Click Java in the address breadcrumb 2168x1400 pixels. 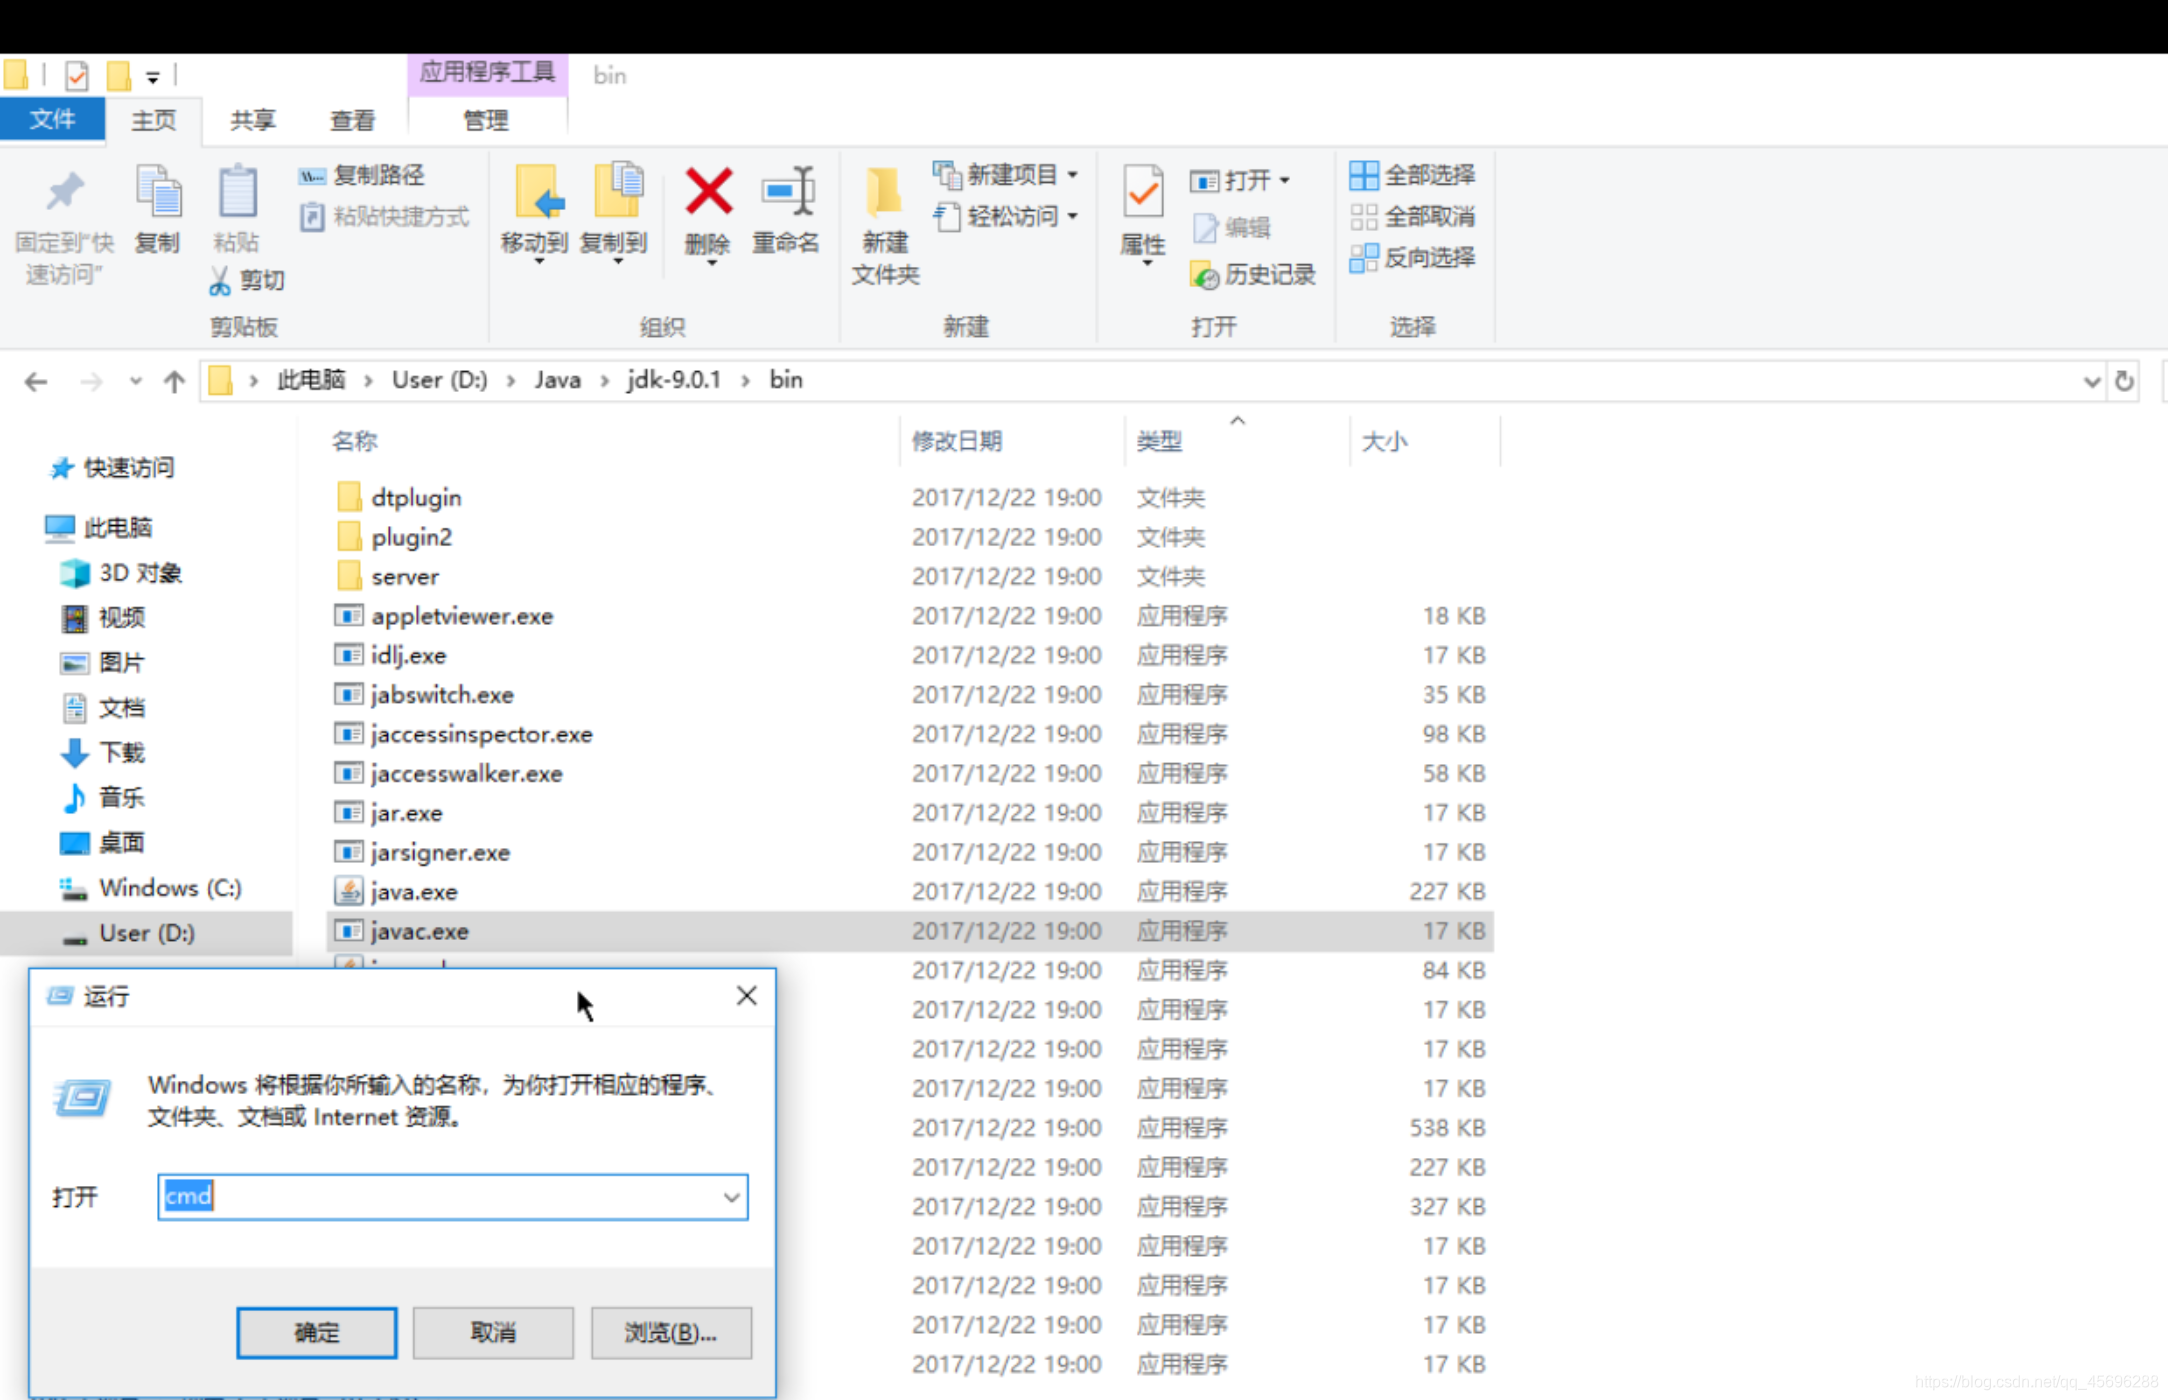tap(557, 381)
